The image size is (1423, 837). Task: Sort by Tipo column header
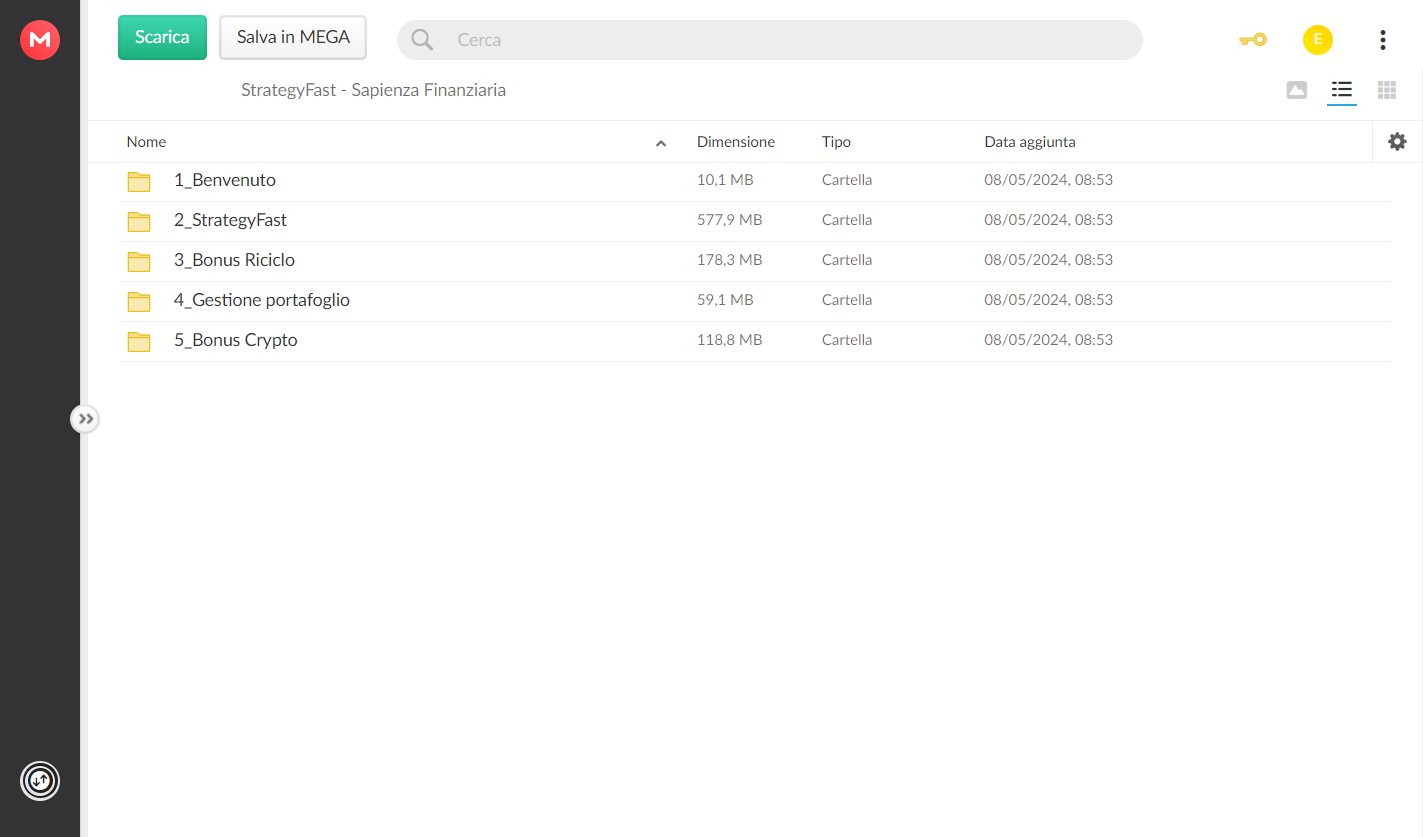(x=836, y=142)
